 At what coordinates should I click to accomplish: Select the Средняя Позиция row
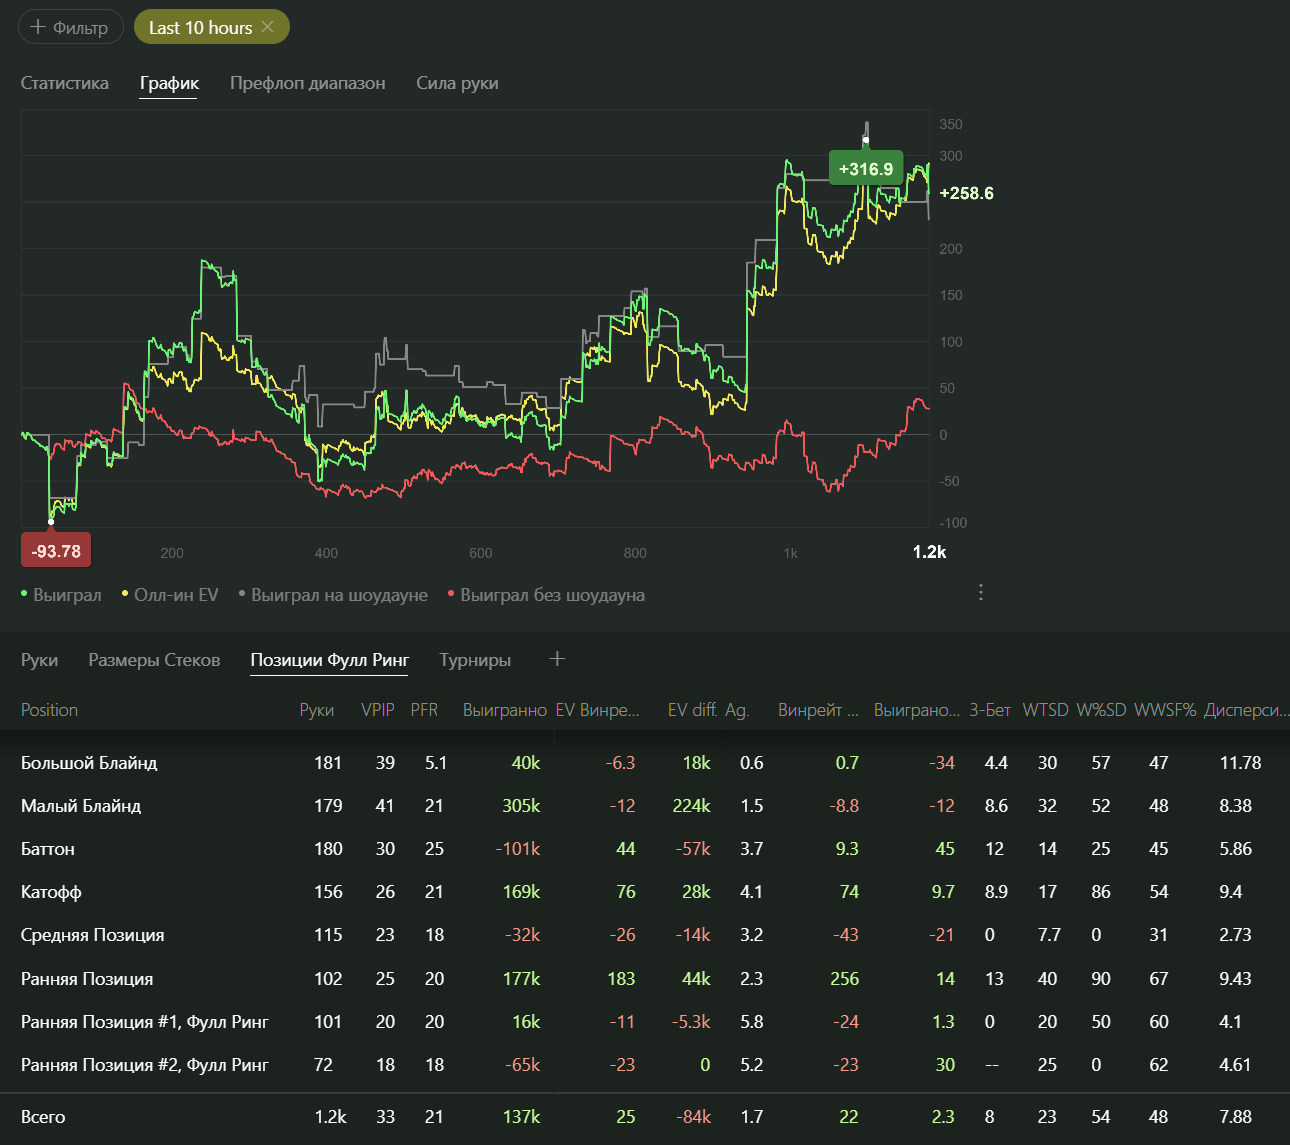[x=645, y=935]
